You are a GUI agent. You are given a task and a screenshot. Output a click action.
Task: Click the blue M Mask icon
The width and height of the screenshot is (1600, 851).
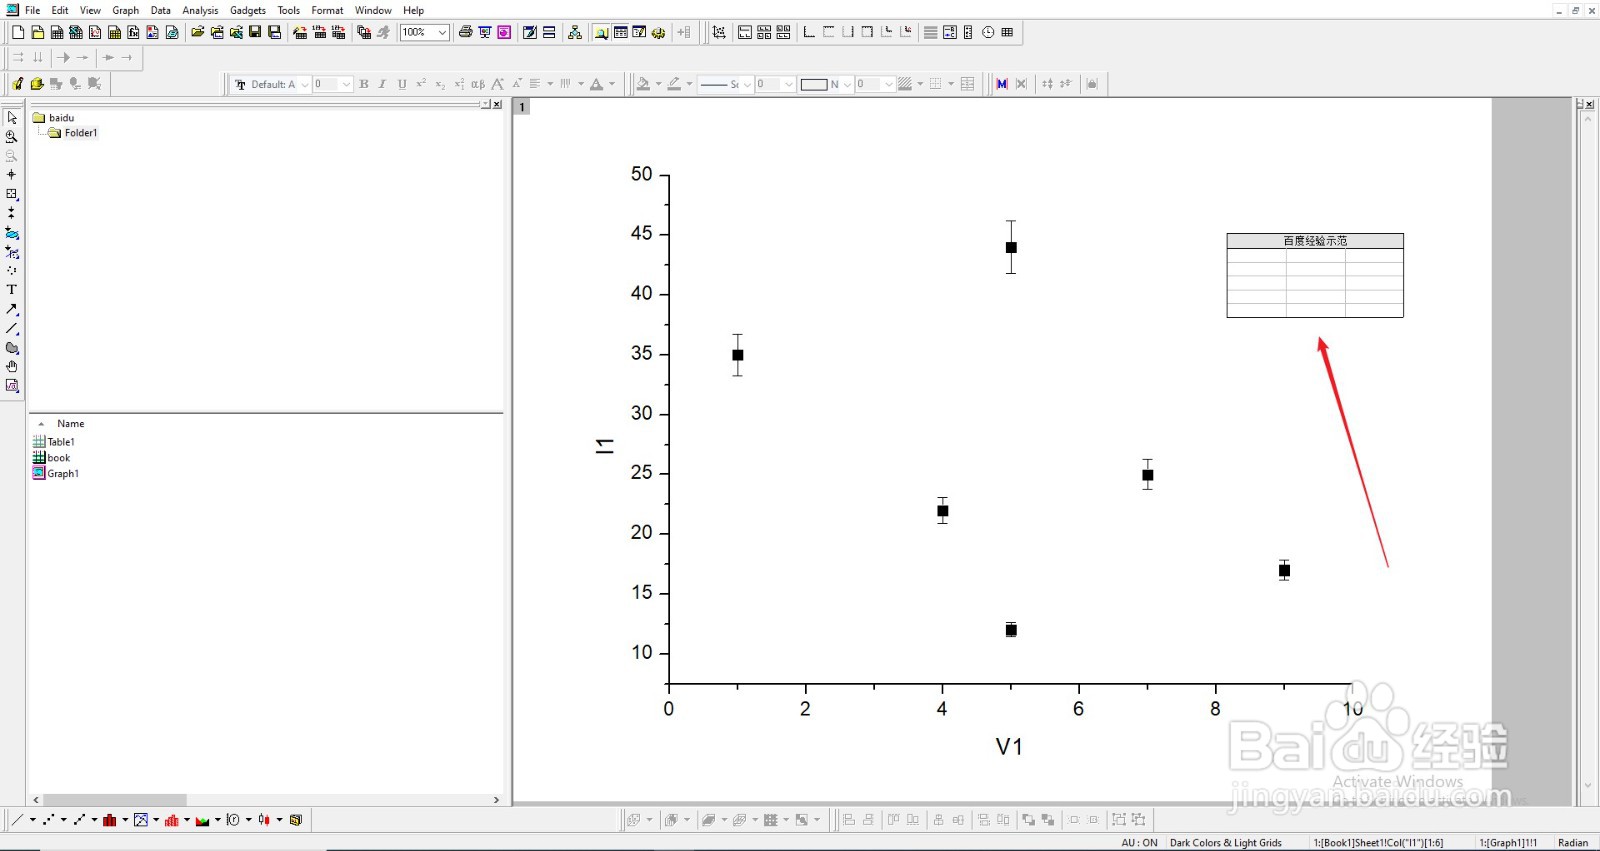pos(1002,84)
